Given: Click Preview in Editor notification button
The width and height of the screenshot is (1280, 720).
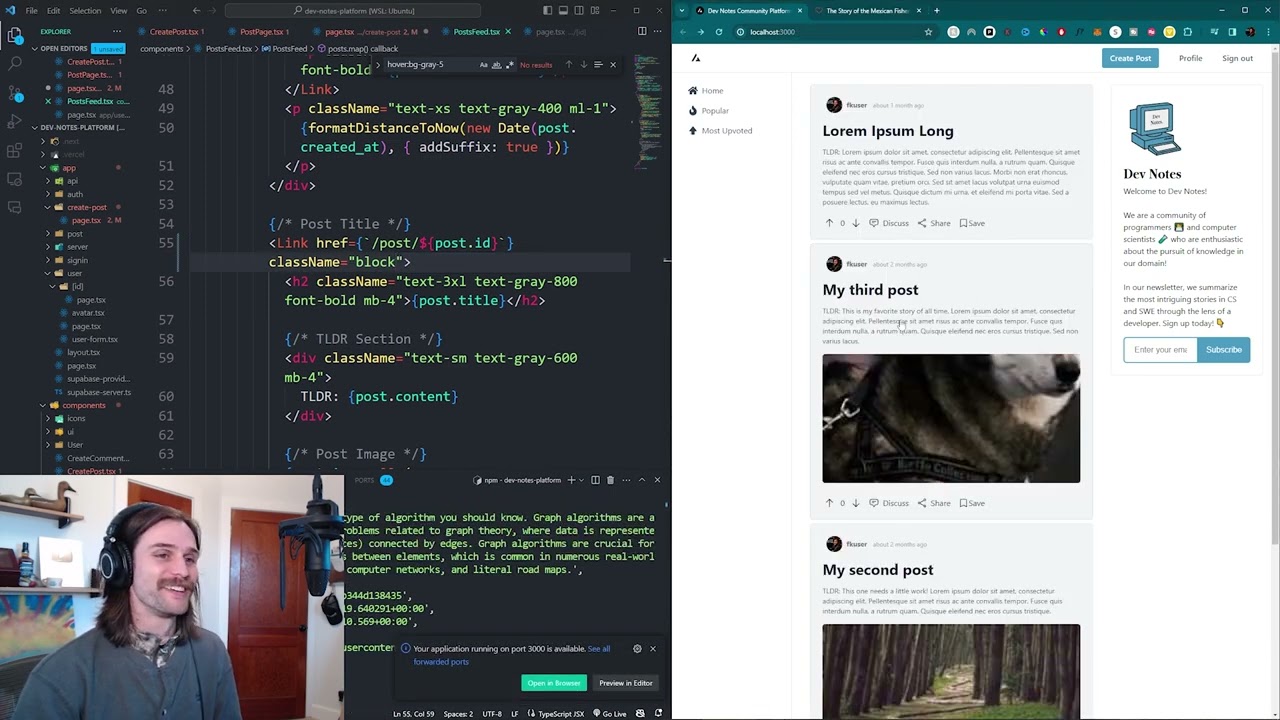Looking at the screenshot, I should tap(626, 683).
